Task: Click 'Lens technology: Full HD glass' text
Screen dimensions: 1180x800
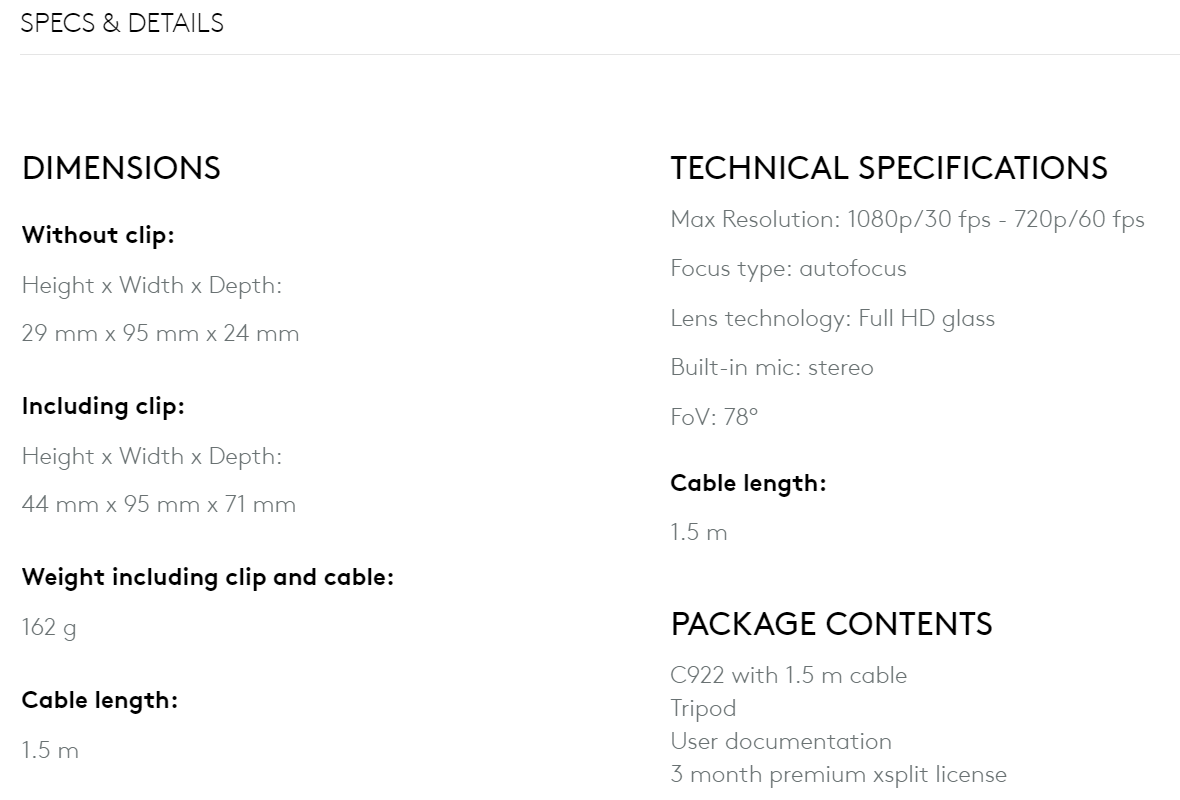Action: (832, 319)
